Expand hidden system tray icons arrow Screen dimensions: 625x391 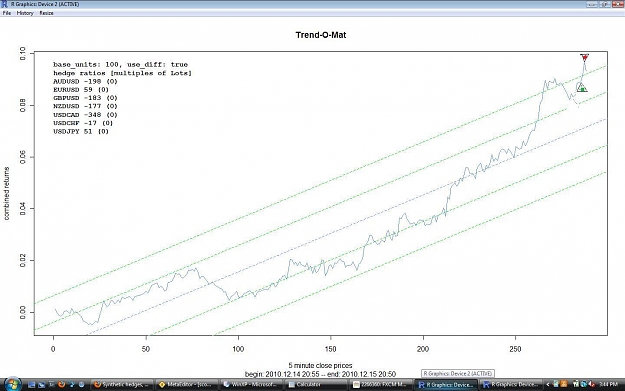click(547, 385)
